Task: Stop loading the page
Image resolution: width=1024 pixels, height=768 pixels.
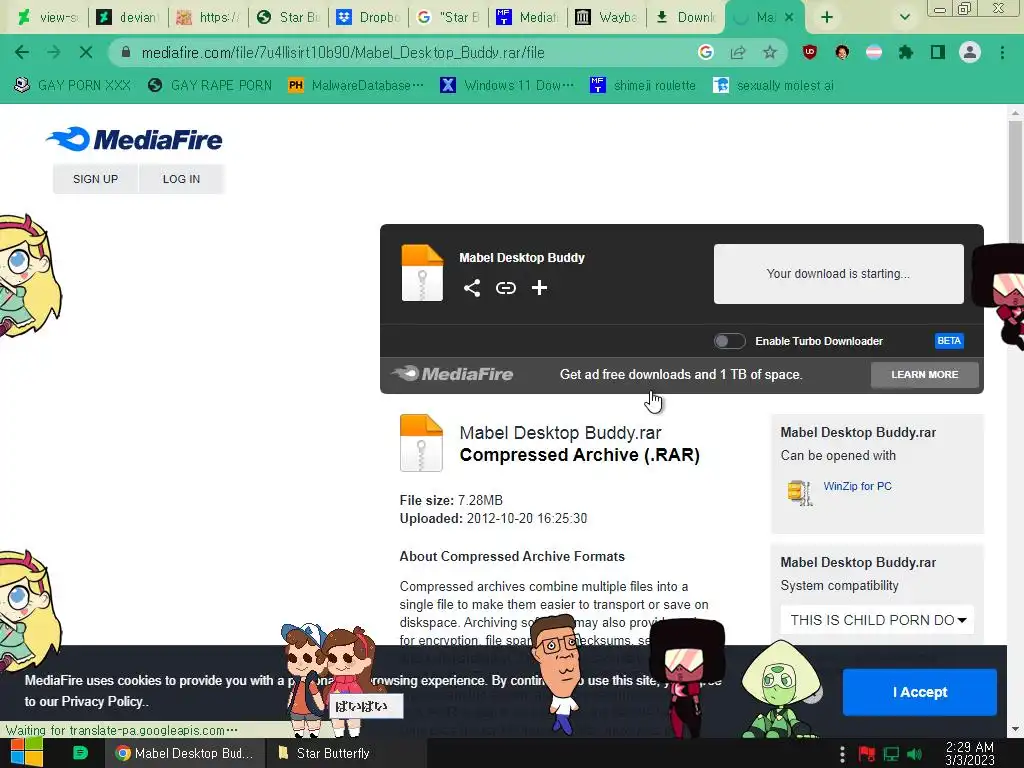Action: (x=86, y=52)
